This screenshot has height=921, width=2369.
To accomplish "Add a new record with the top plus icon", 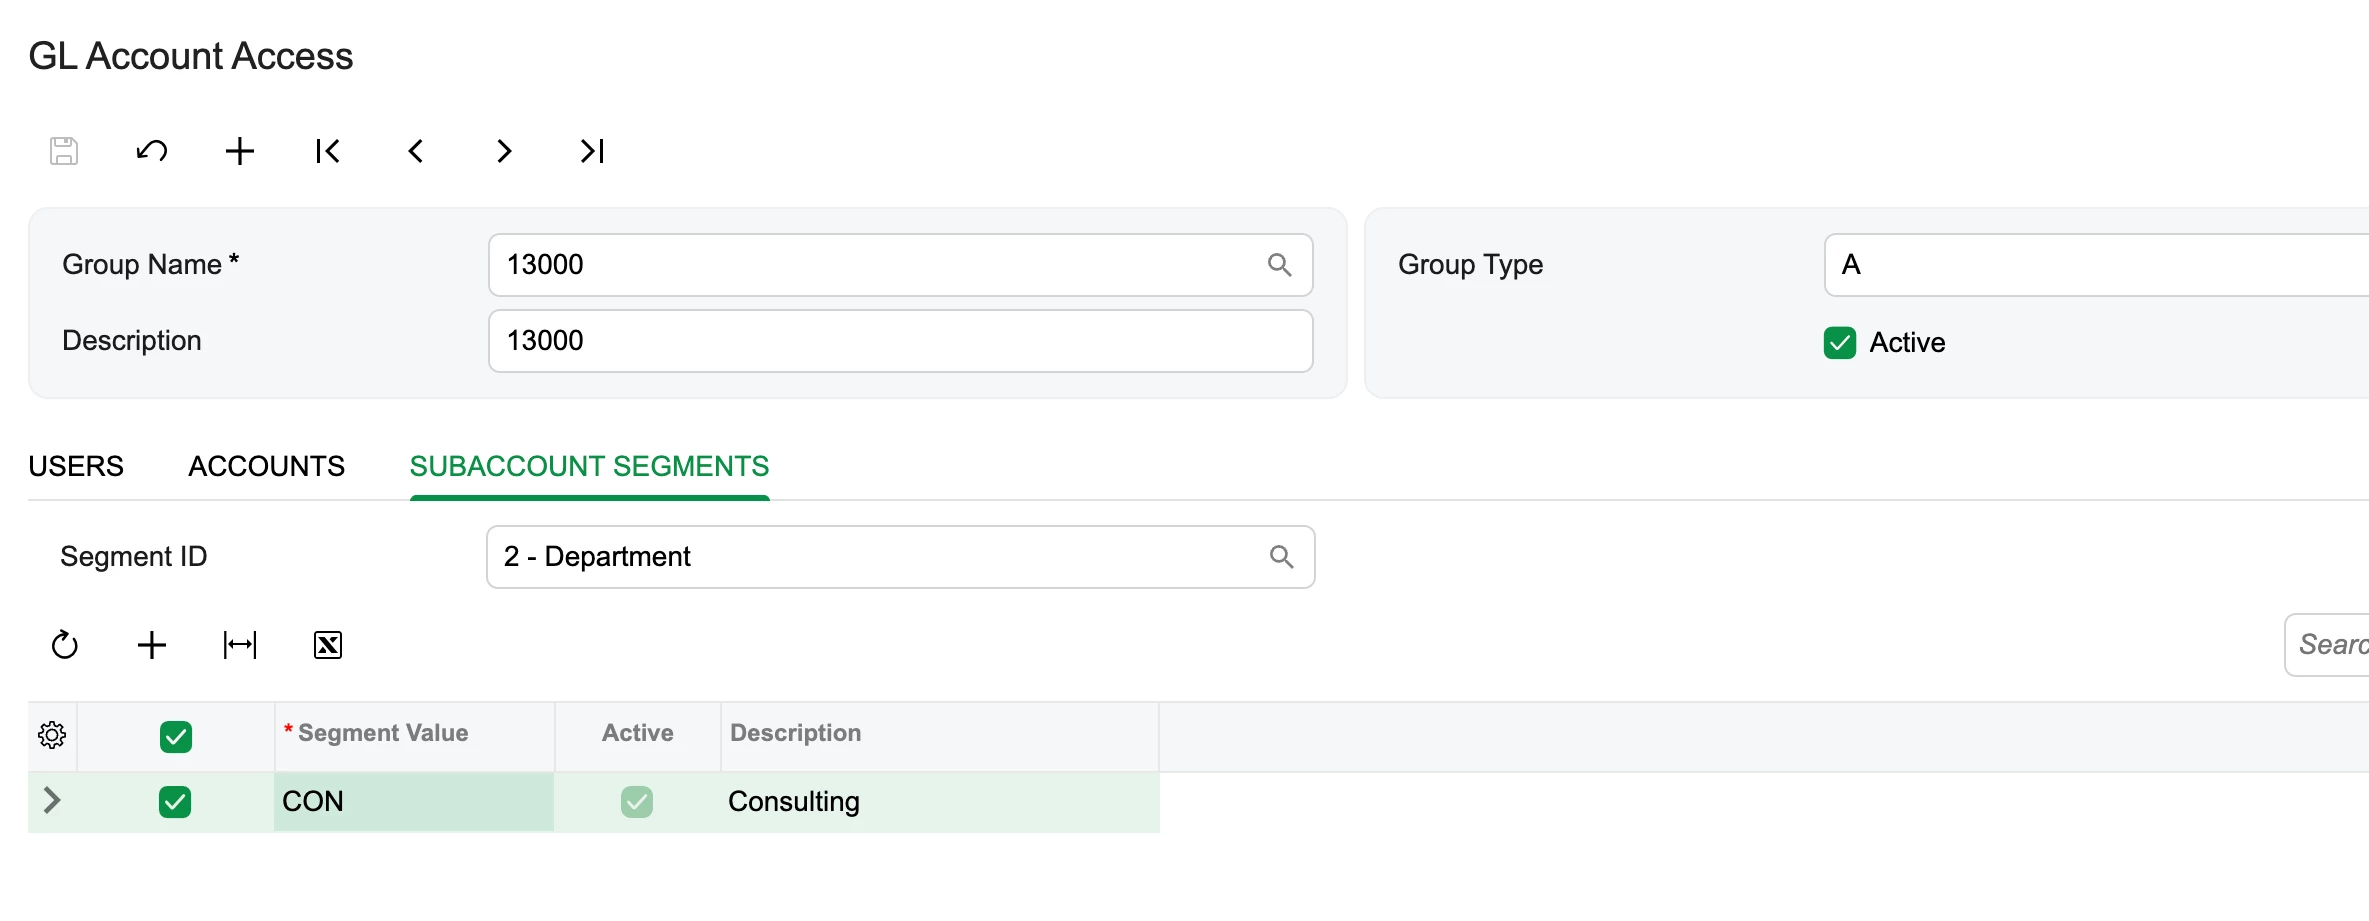I will pos(240,151).
